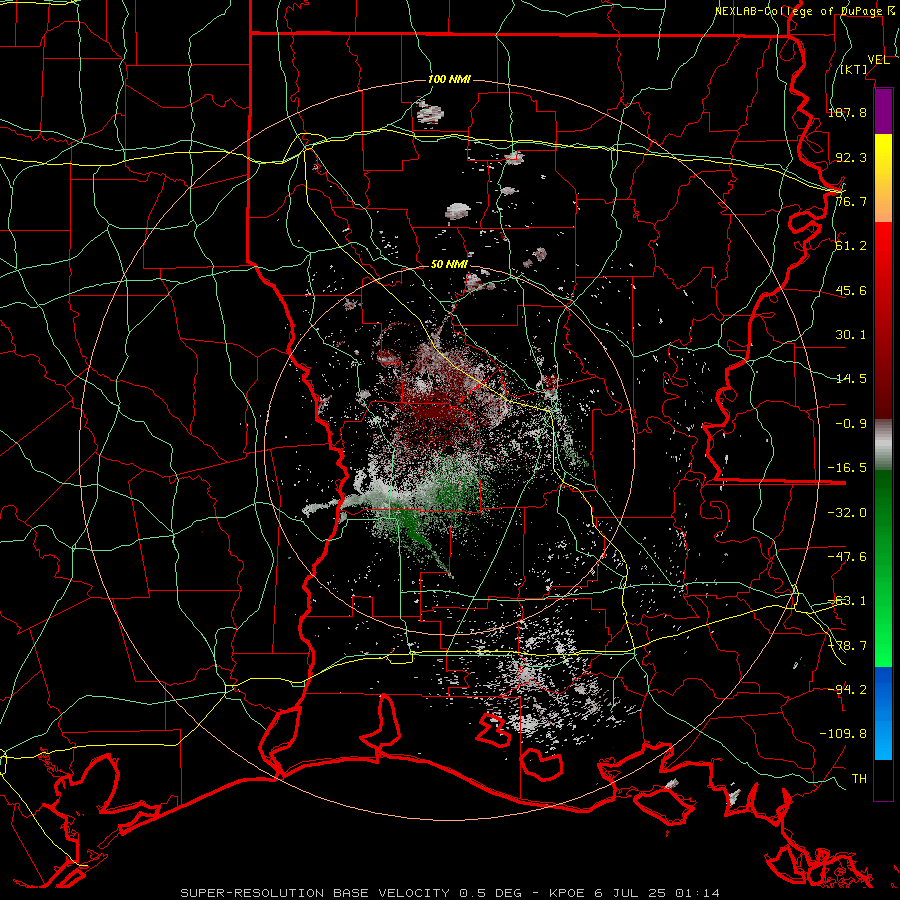Pick the blue segment of the color bar
The width and height of the screenshot is (900, 900).
tap(883, 713)
